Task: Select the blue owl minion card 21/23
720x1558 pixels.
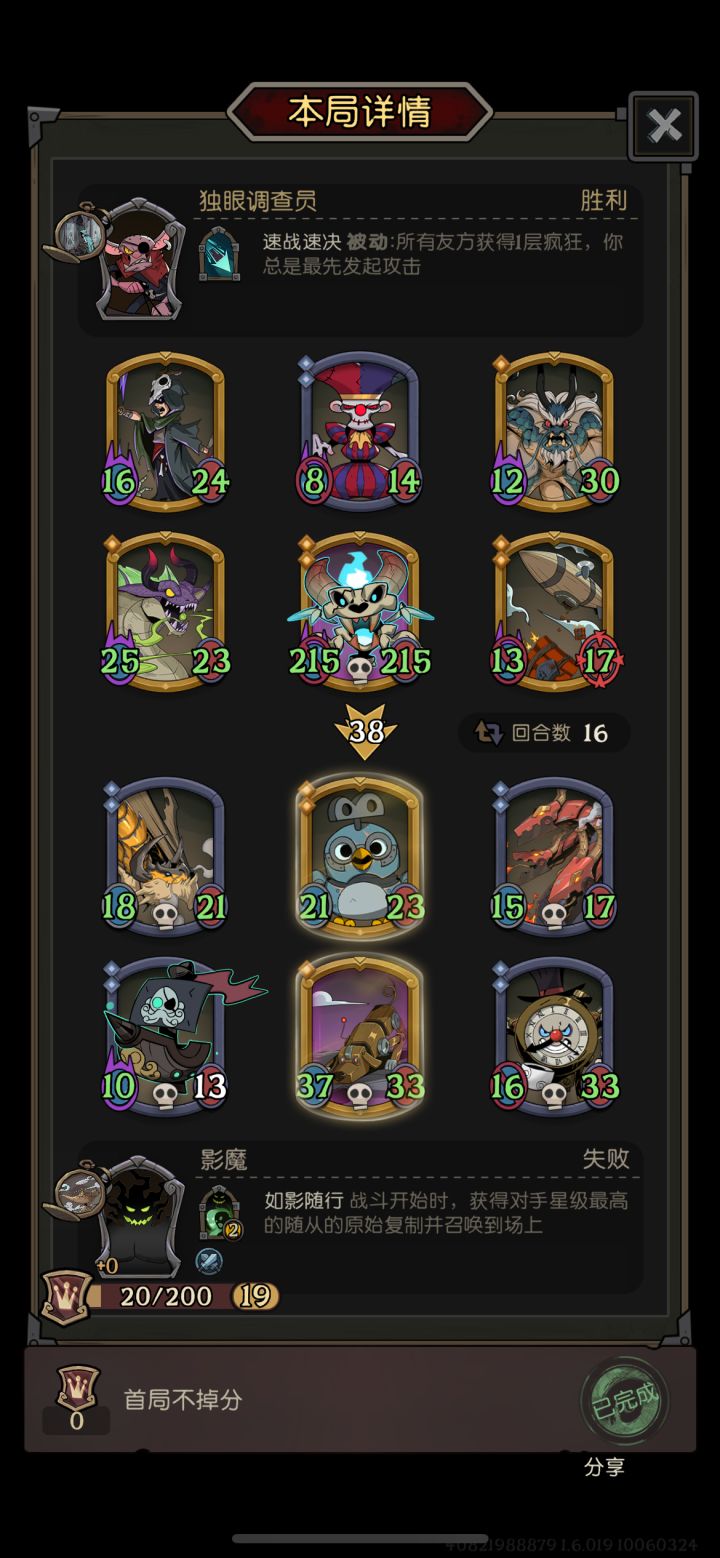Action: (360, 857)
